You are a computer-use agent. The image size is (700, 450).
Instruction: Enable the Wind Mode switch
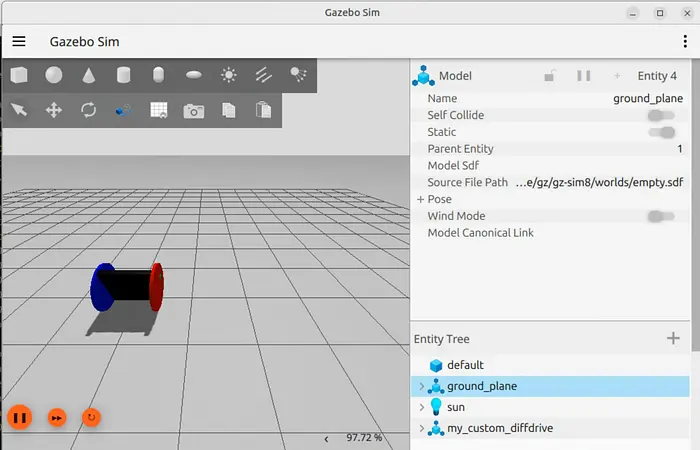(660, 216)
